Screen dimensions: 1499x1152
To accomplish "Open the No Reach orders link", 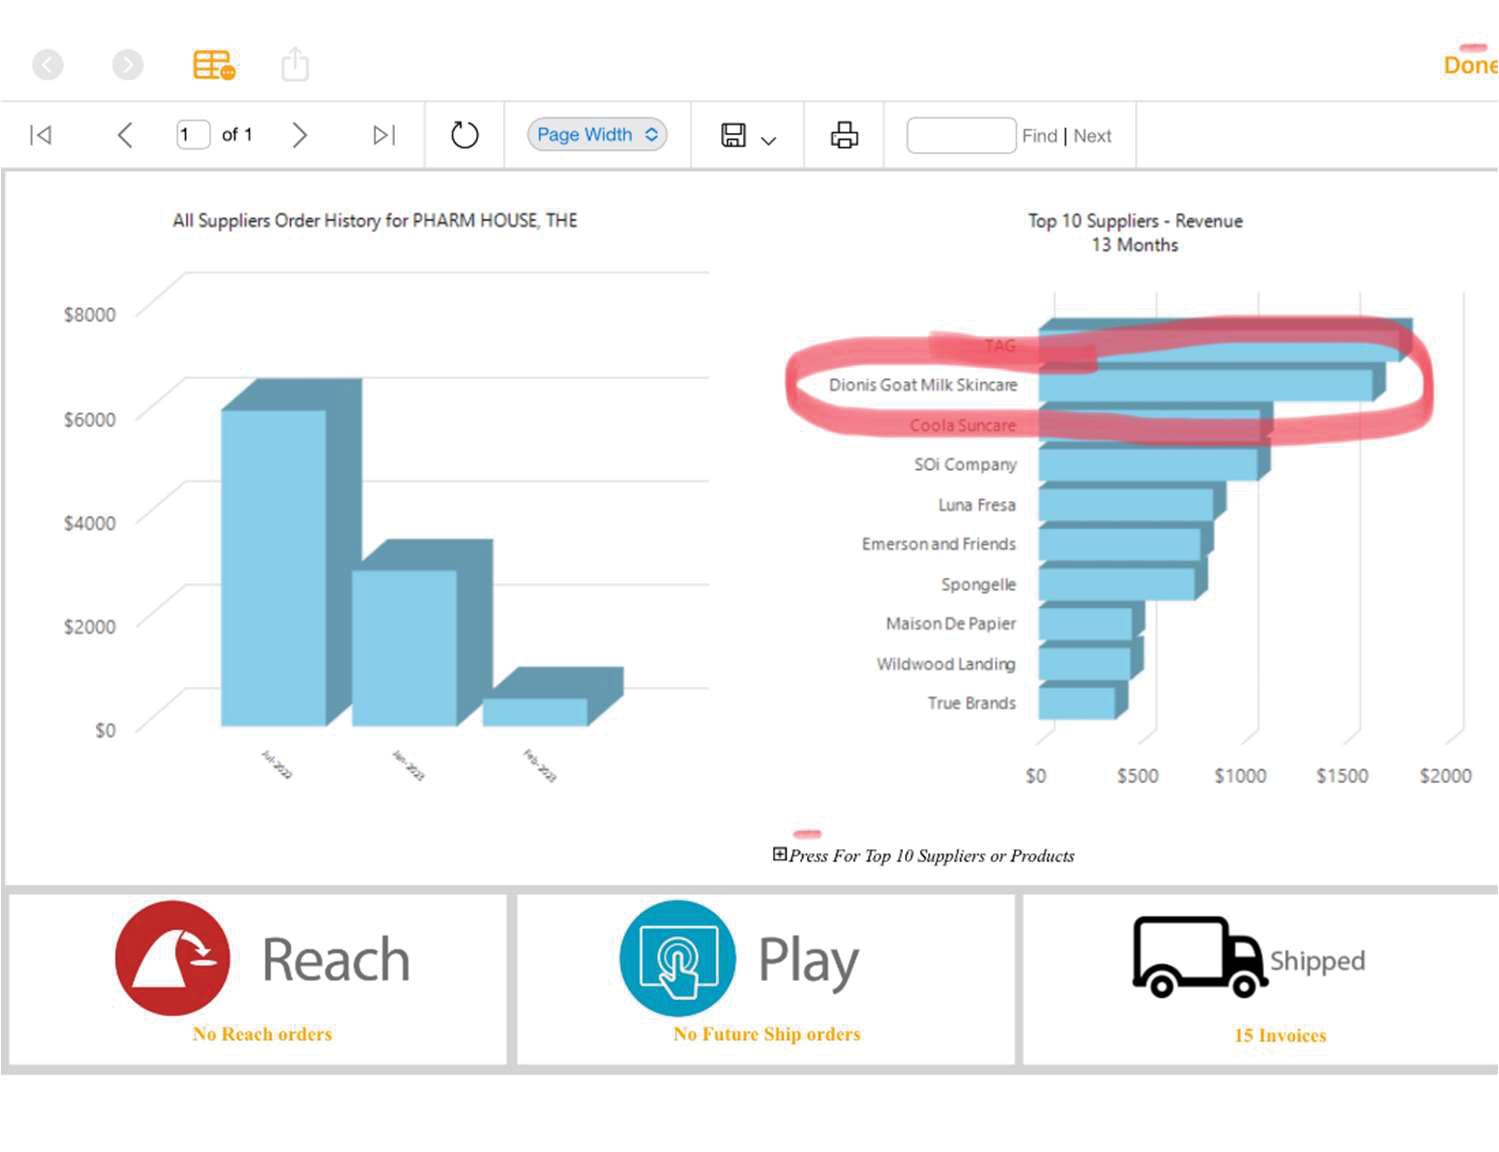I will (262, 1034).
